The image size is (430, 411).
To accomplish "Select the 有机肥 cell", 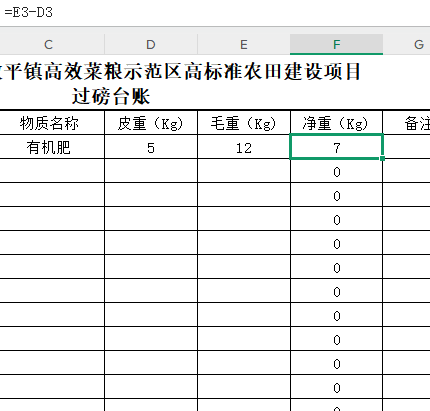I will point(52,147).
